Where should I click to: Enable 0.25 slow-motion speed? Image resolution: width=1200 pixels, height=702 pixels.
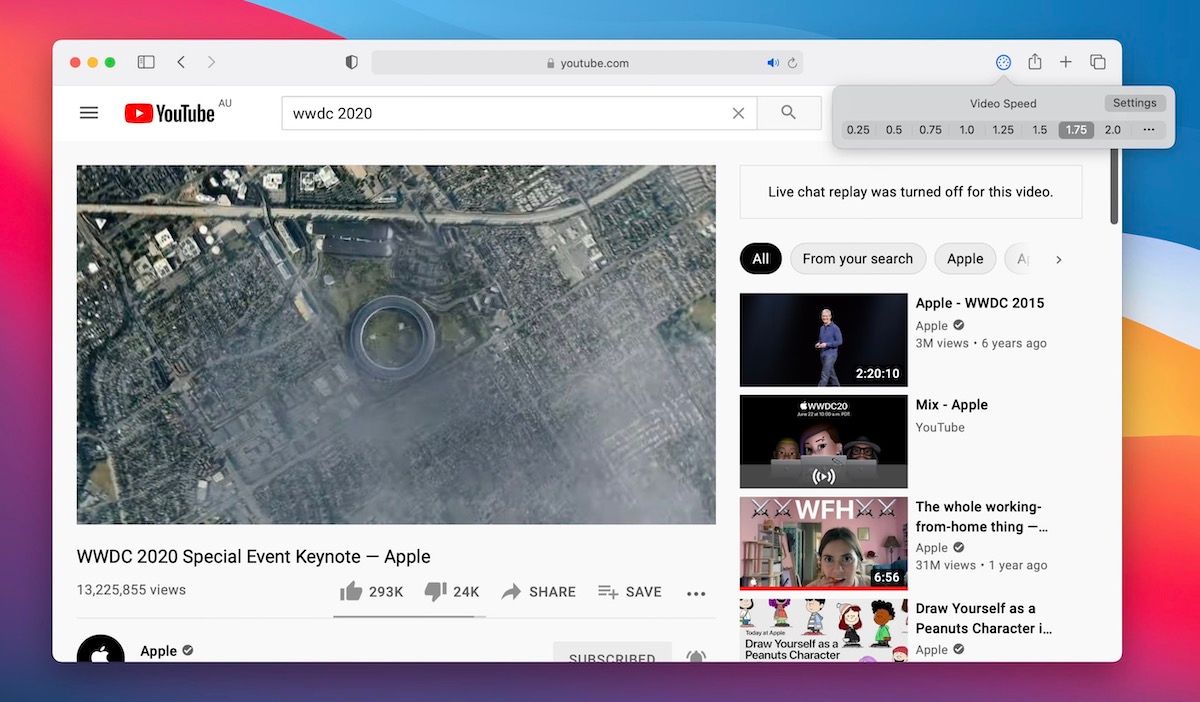pyautogui.click(x=858, y=129)
